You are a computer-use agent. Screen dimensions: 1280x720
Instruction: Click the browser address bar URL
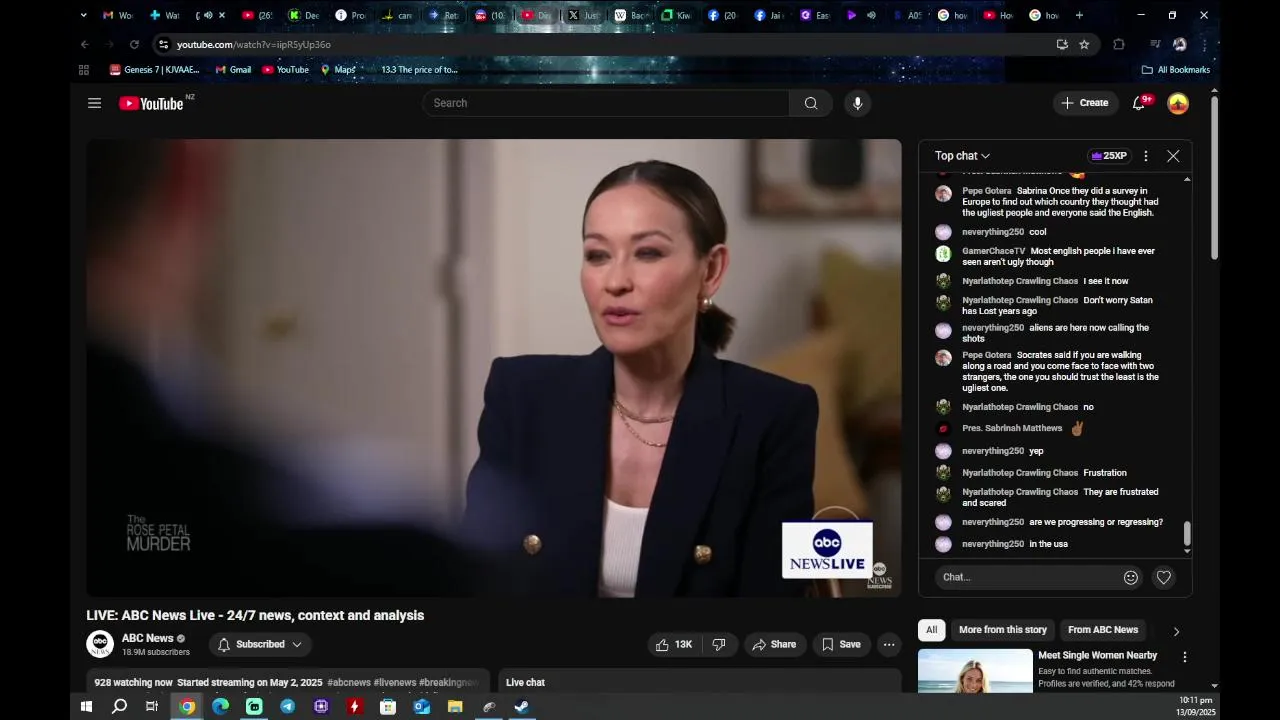tap(254, 44)
